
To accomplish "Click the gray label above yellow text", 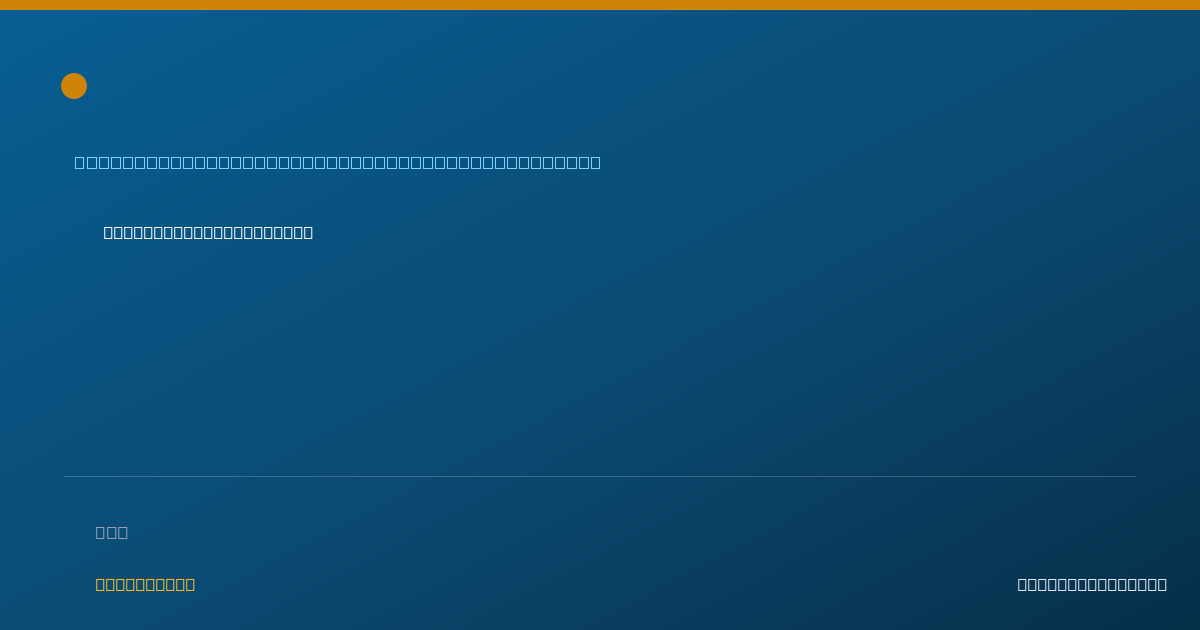I will point(112,533).
